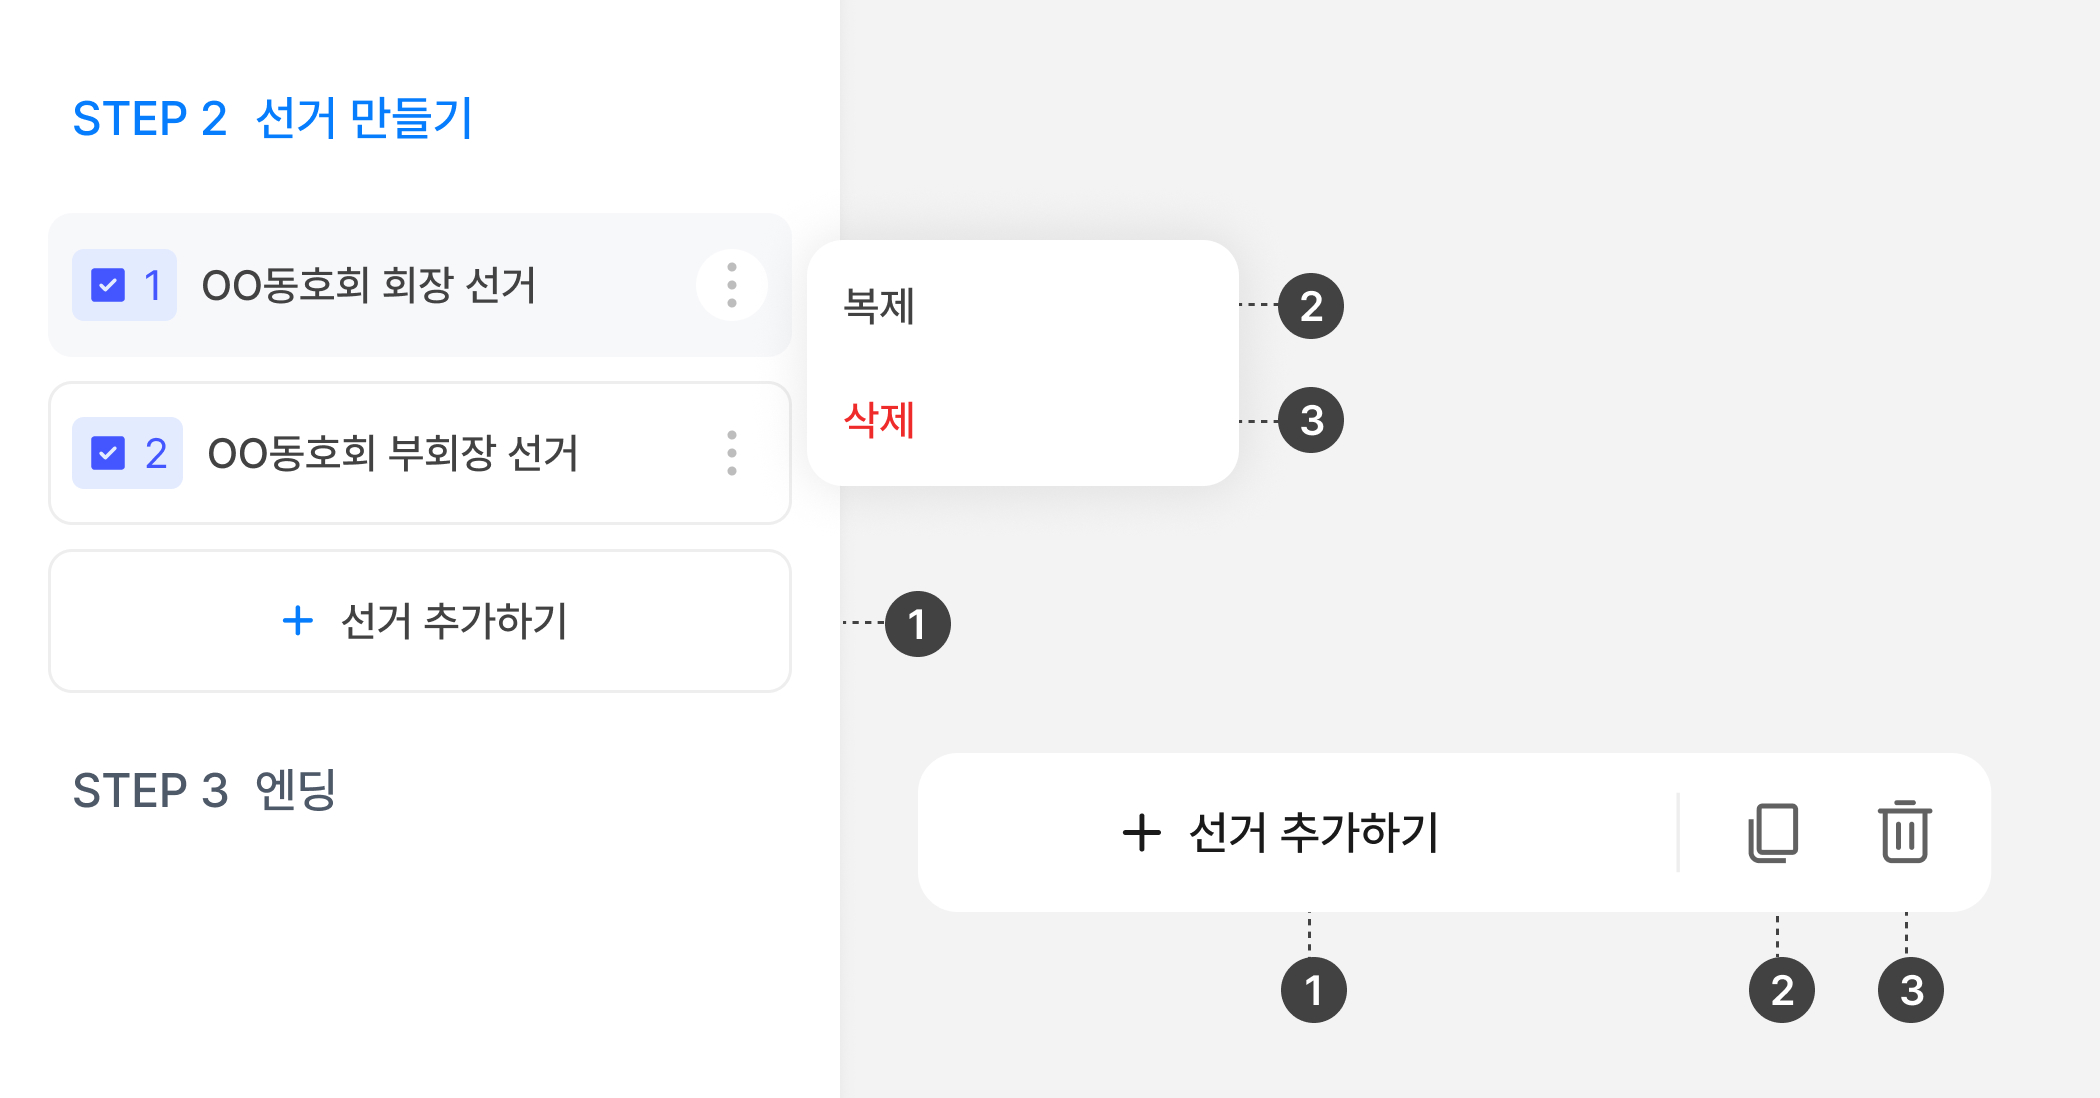Select the OO동호회 회장 선거 title text
Screen dimensions: 2100x1098
[369, 285]
